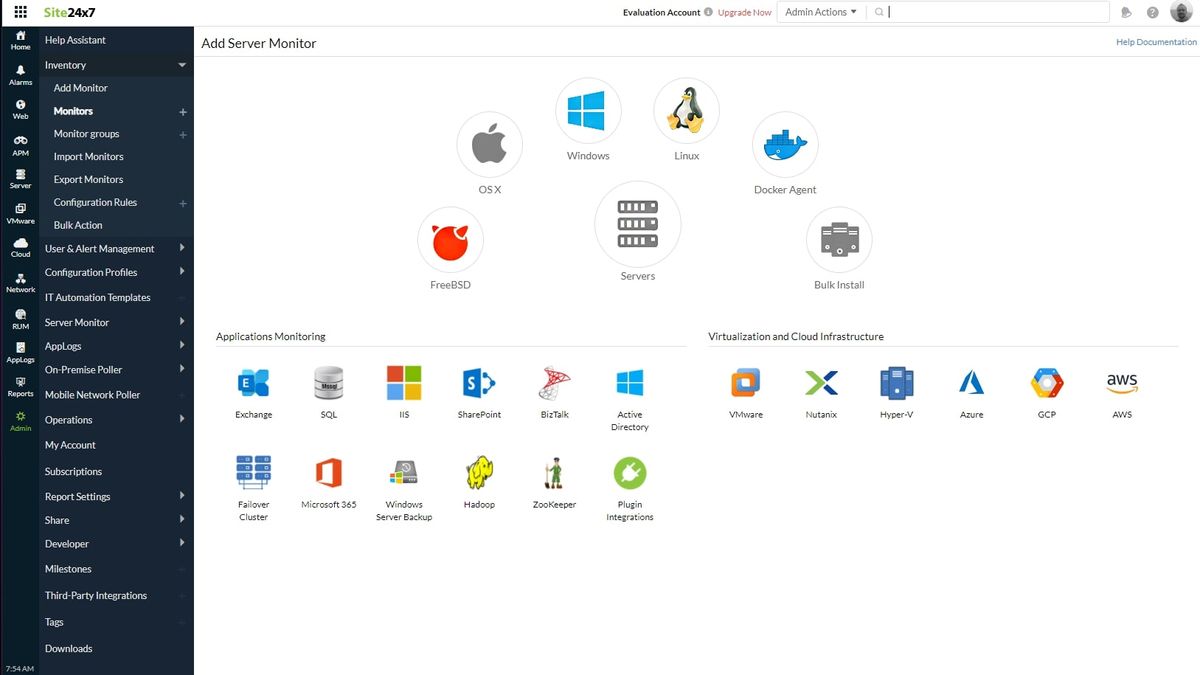Click the Azure cloud icon

(x=971, y=383)
